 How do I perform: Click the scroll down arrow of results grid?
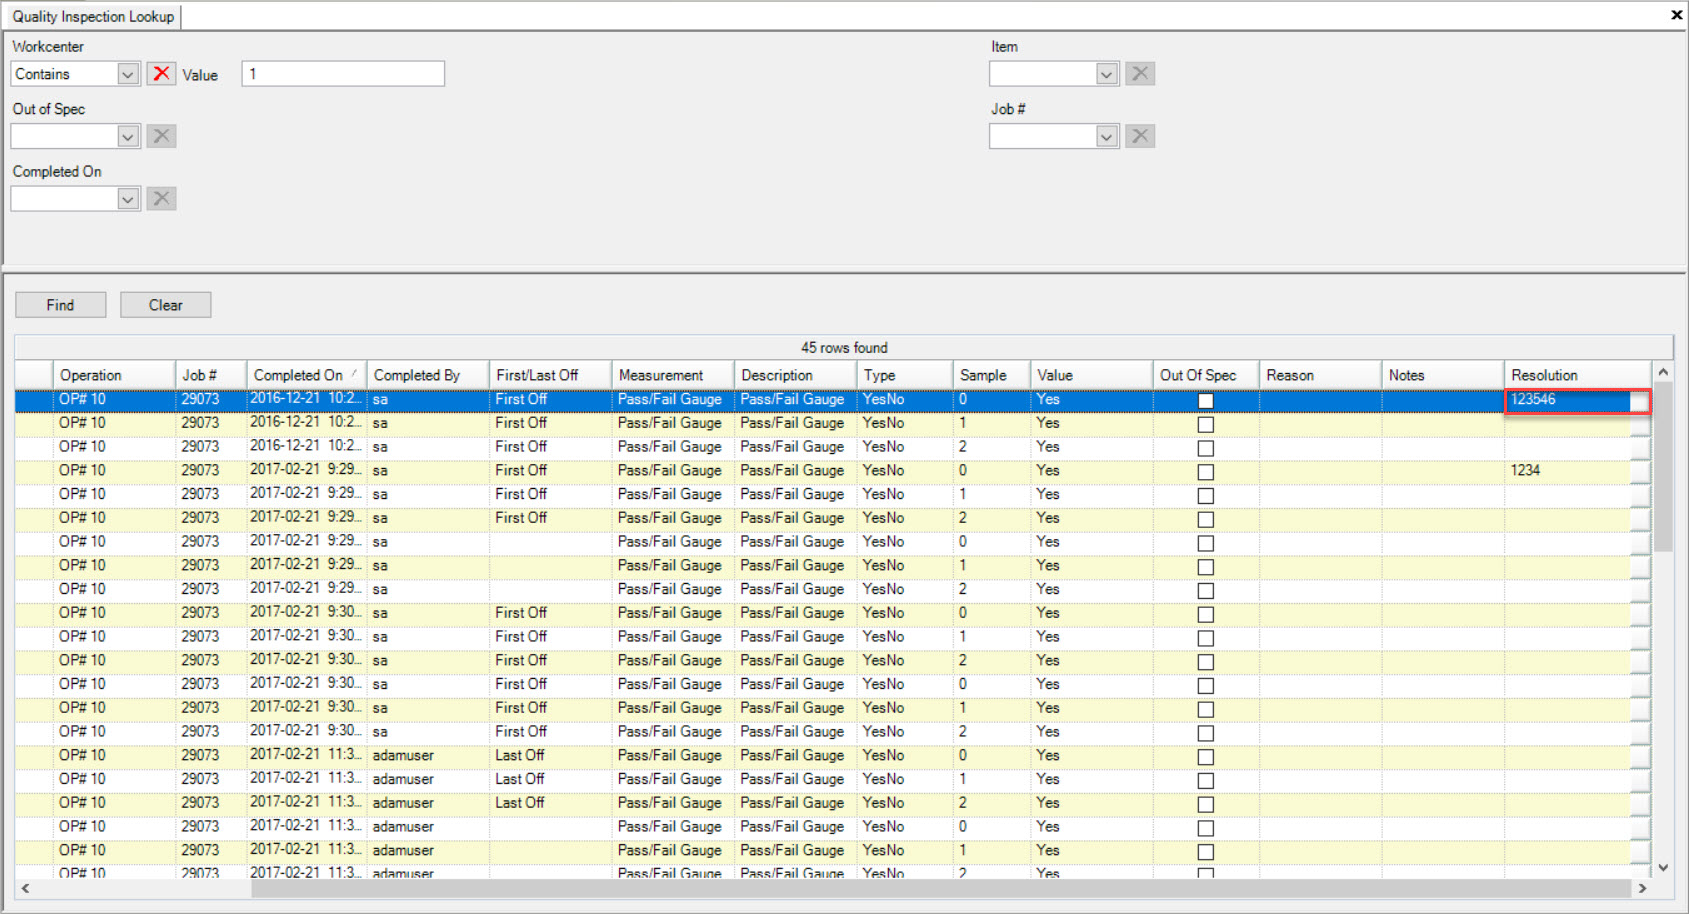(x=1663, y=868)
